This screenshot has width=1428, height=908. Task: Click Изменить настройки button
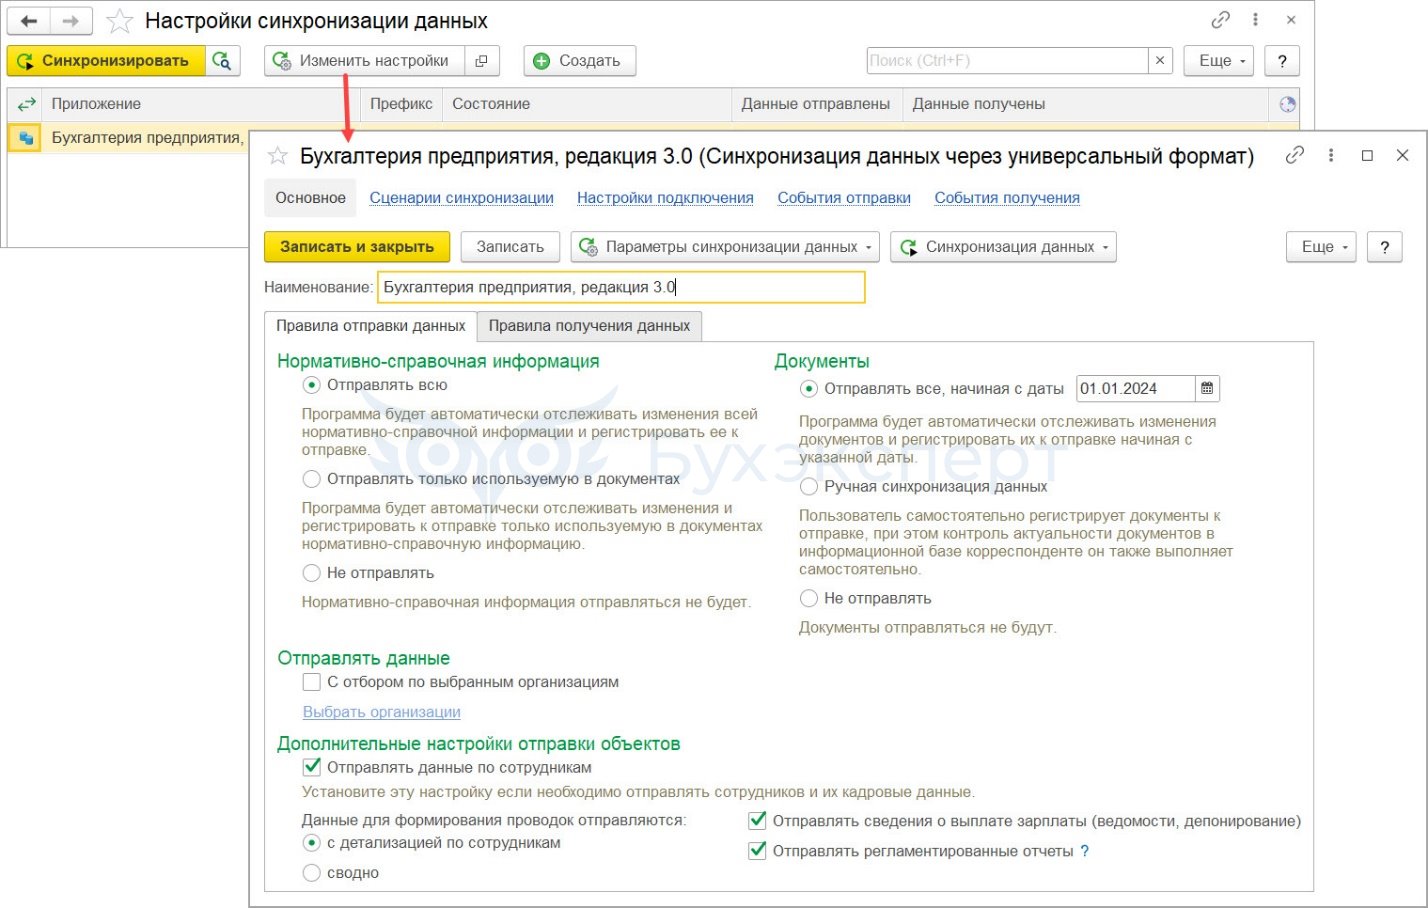click(364, 61)
